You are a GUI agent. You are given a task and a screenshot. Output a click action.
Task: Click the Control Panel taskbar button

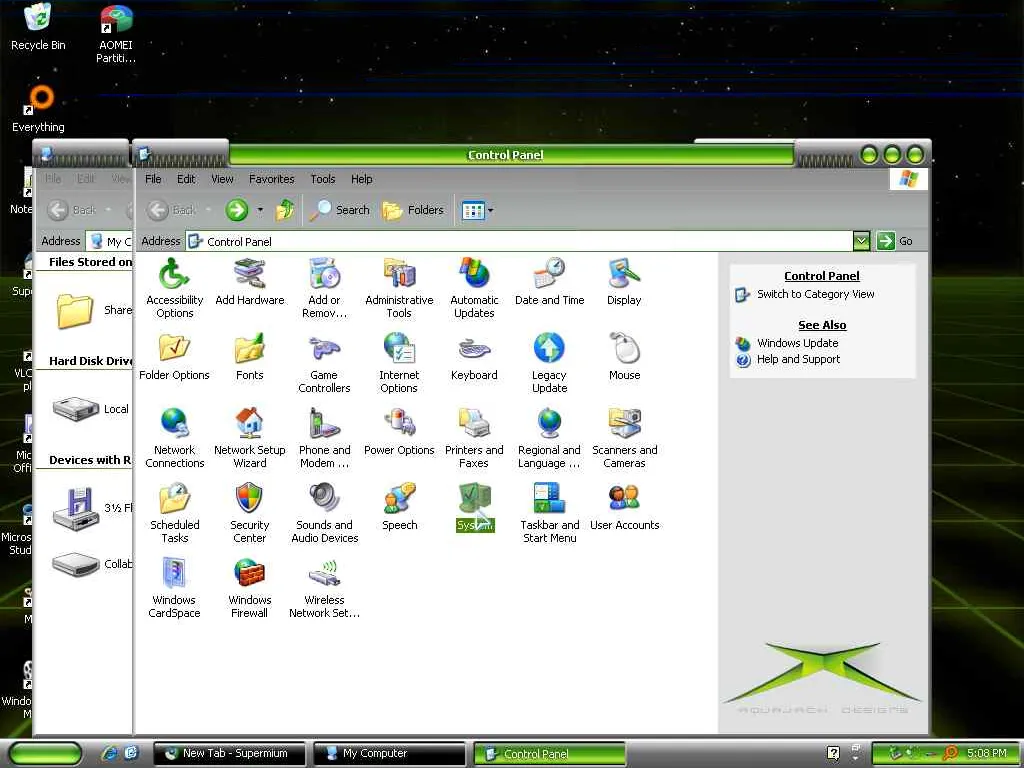pos(549,754)
